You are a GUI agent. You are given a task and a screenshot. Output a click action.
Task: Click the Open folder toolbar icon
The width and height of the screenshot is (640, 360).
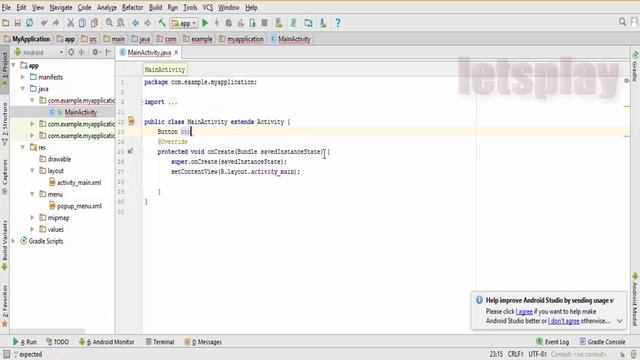click(x=6, y=23)
